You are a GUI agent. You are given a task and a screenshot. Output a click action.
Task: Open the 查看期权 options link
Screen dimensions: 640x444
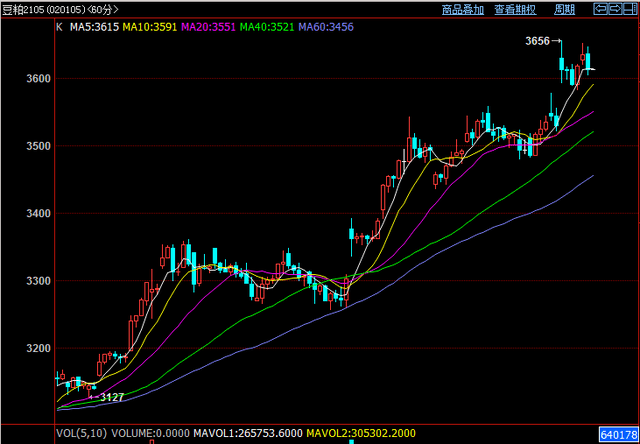pyautogui.click(x=515, y=9)
